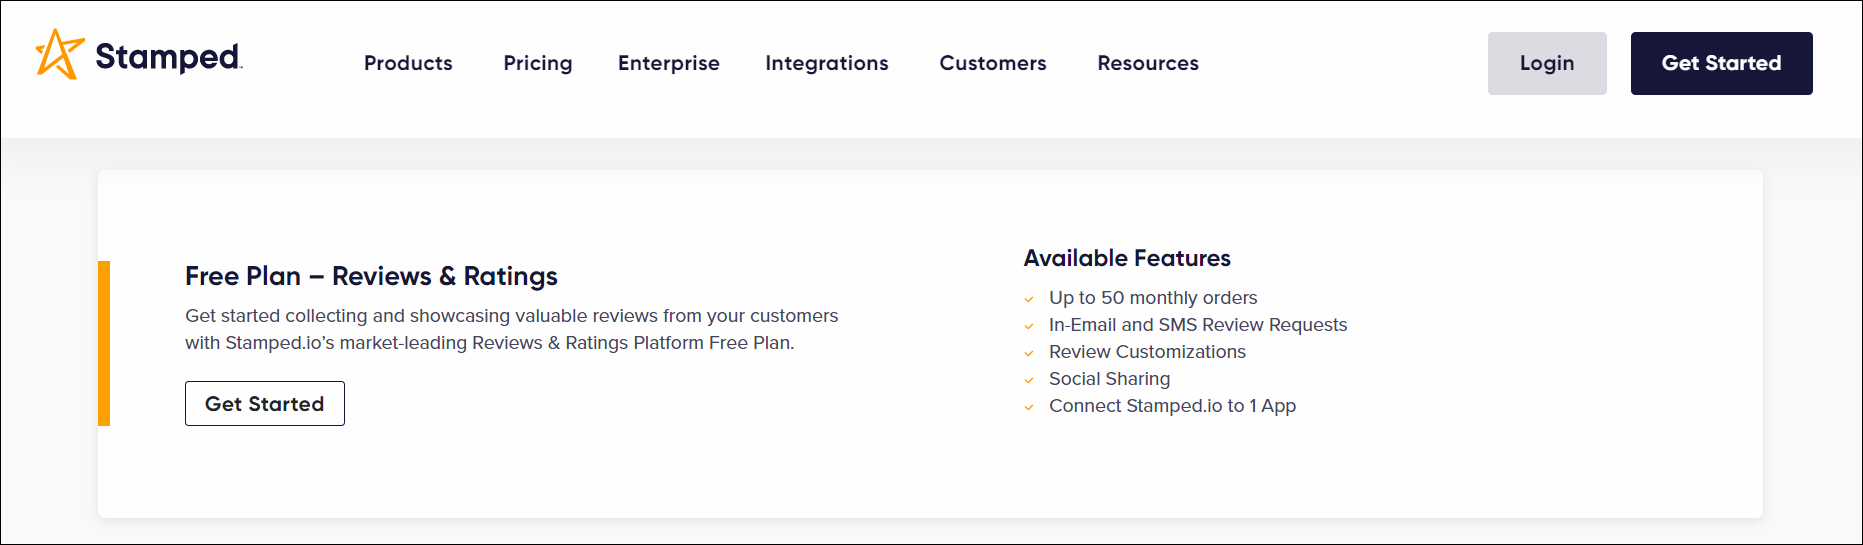Click the orange accent bar on the card
1863x545 pixels.
[x=104, y=343]
